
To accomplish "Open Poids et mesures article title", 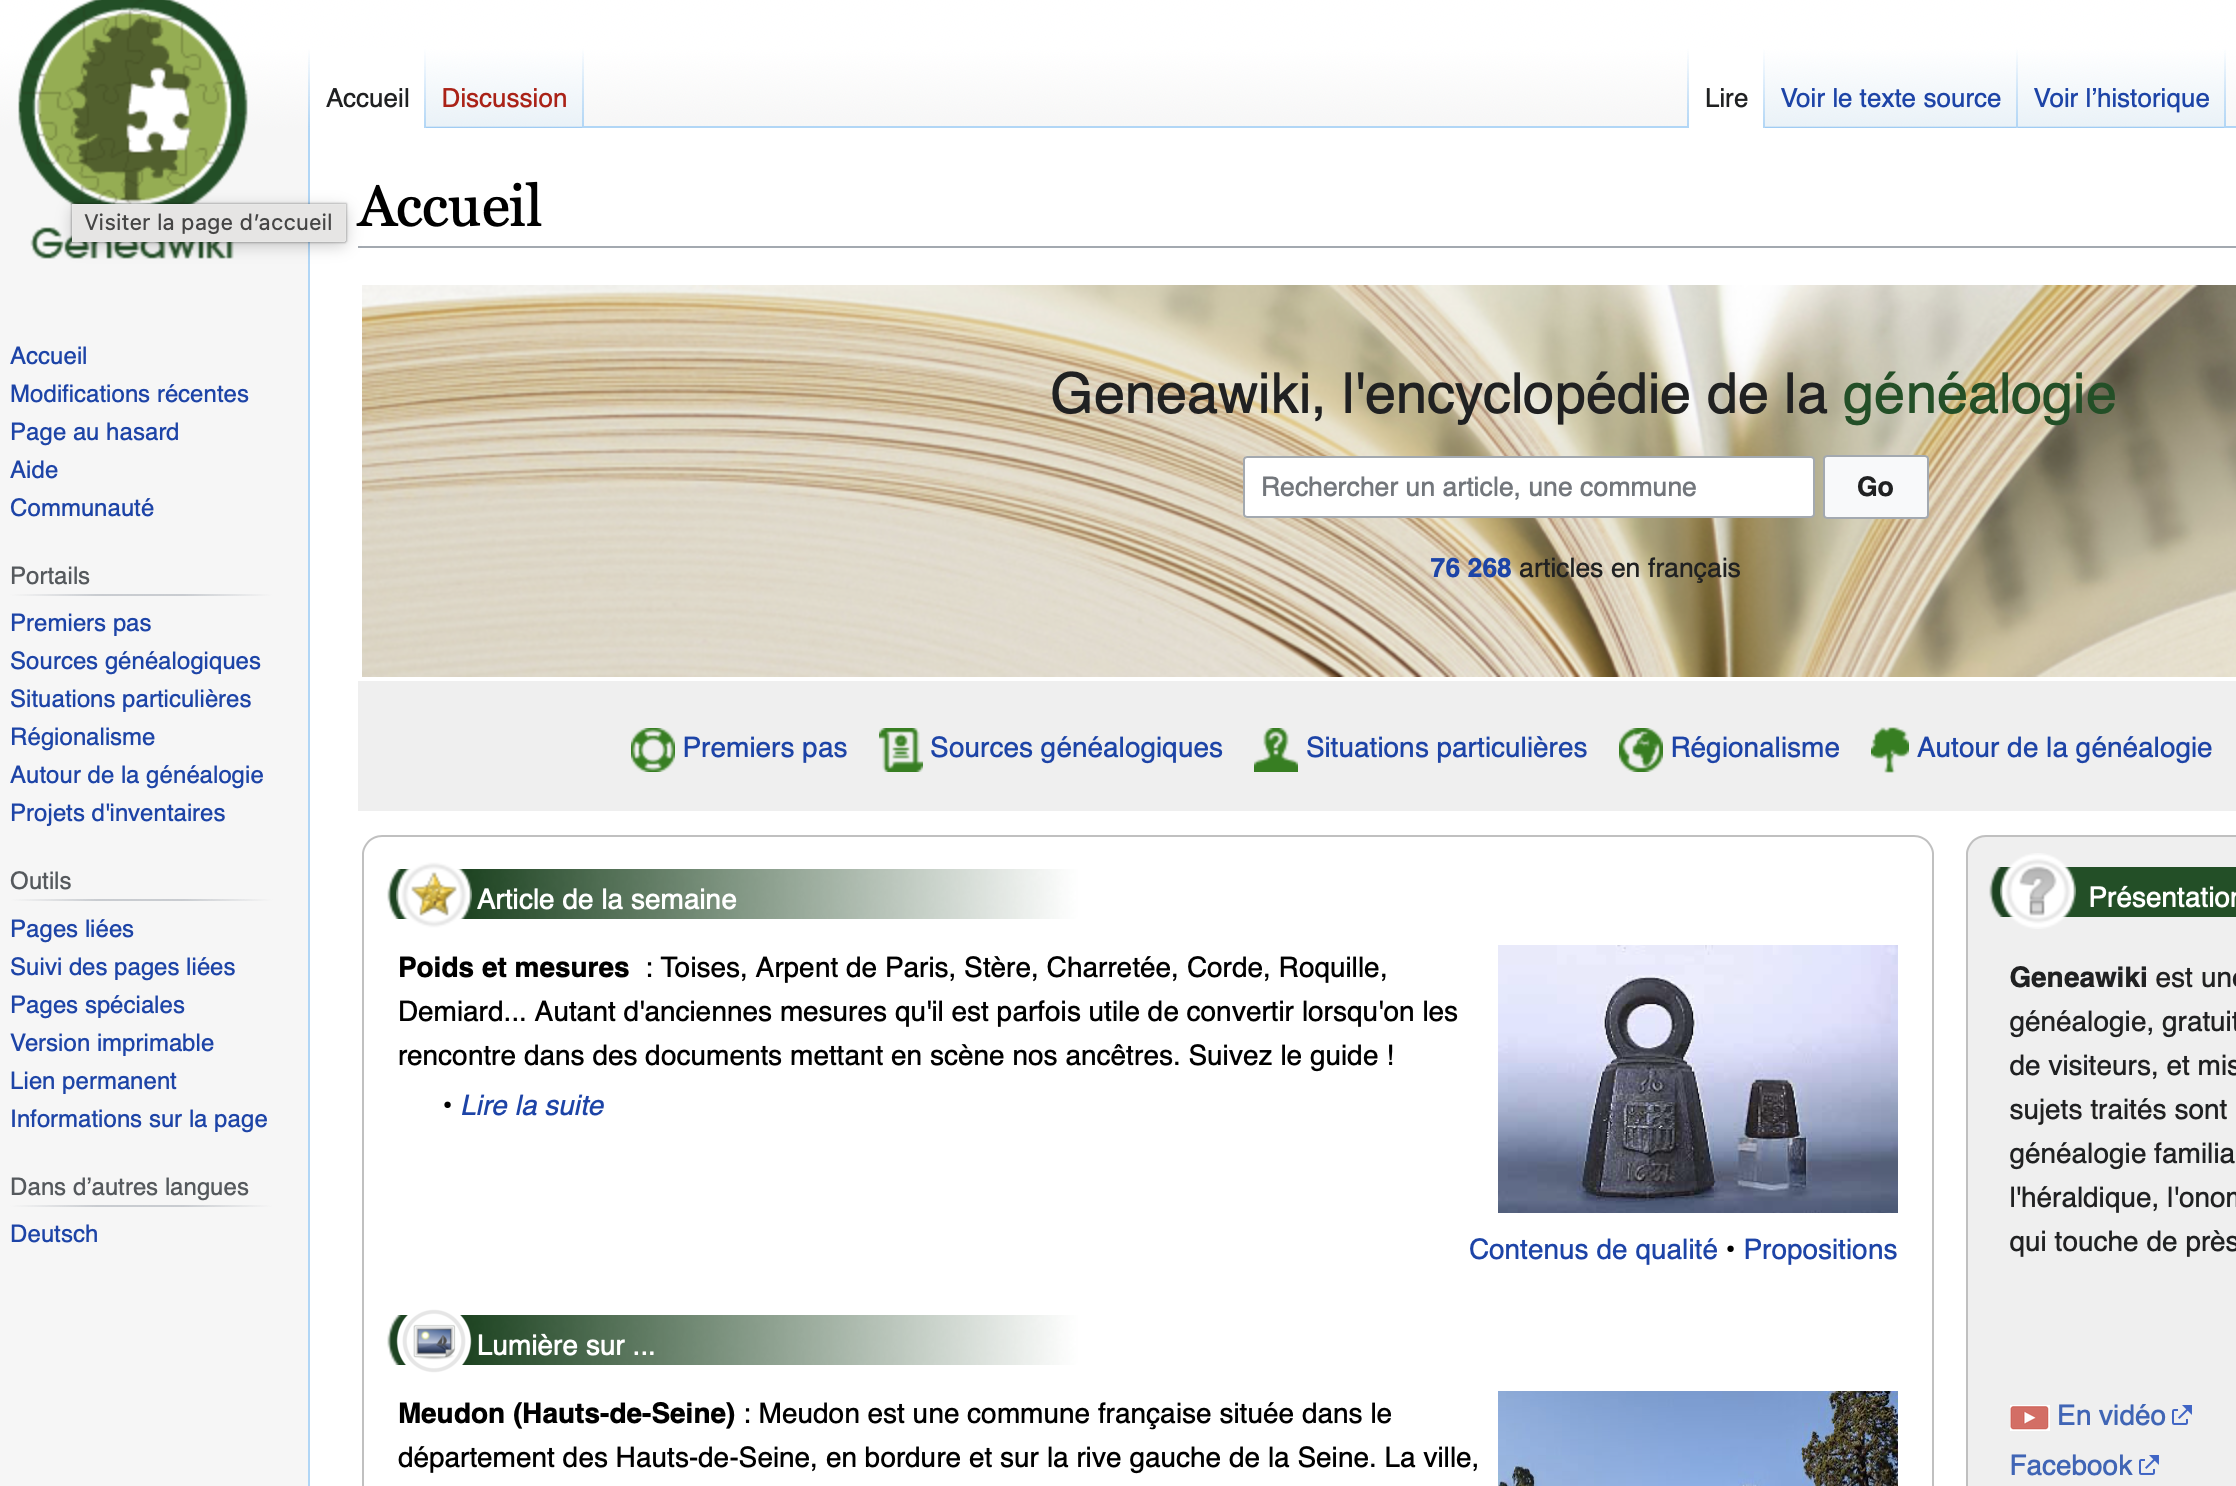I will 513,968.
